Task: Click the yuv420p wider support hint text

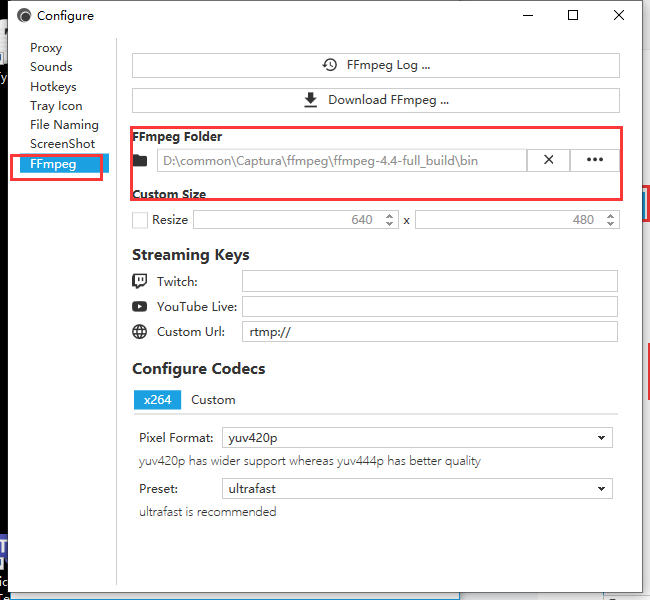Action: (x=310, y=461)
